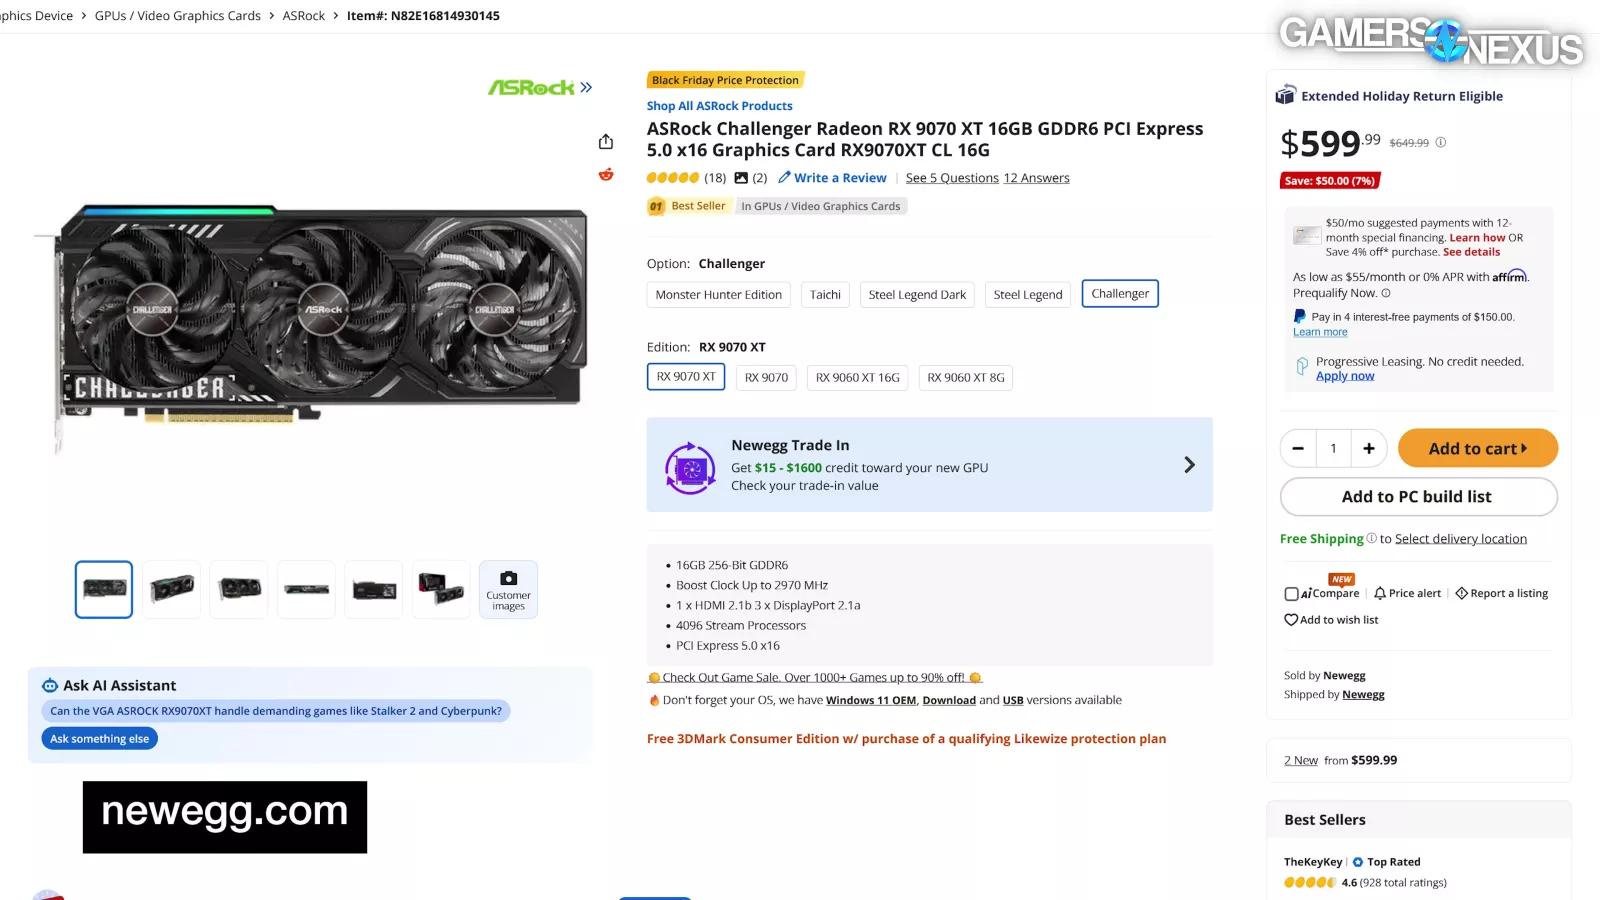1600x900 pixels.
Task: Open Customer images camera thumbnail
Action: (x=508, y=589)
